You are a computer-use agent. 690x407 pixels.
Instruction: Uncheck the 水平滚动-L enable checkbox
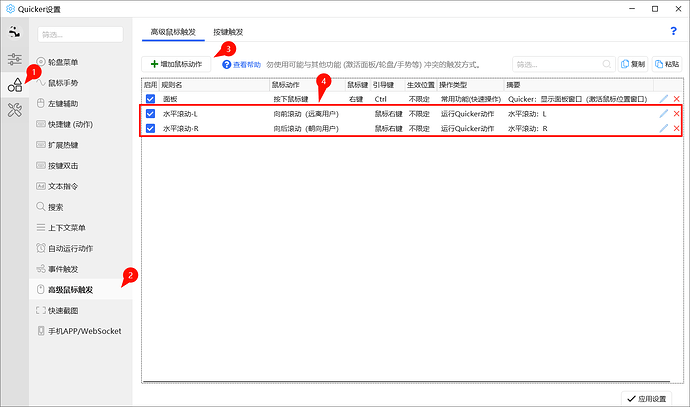point(150,114)
